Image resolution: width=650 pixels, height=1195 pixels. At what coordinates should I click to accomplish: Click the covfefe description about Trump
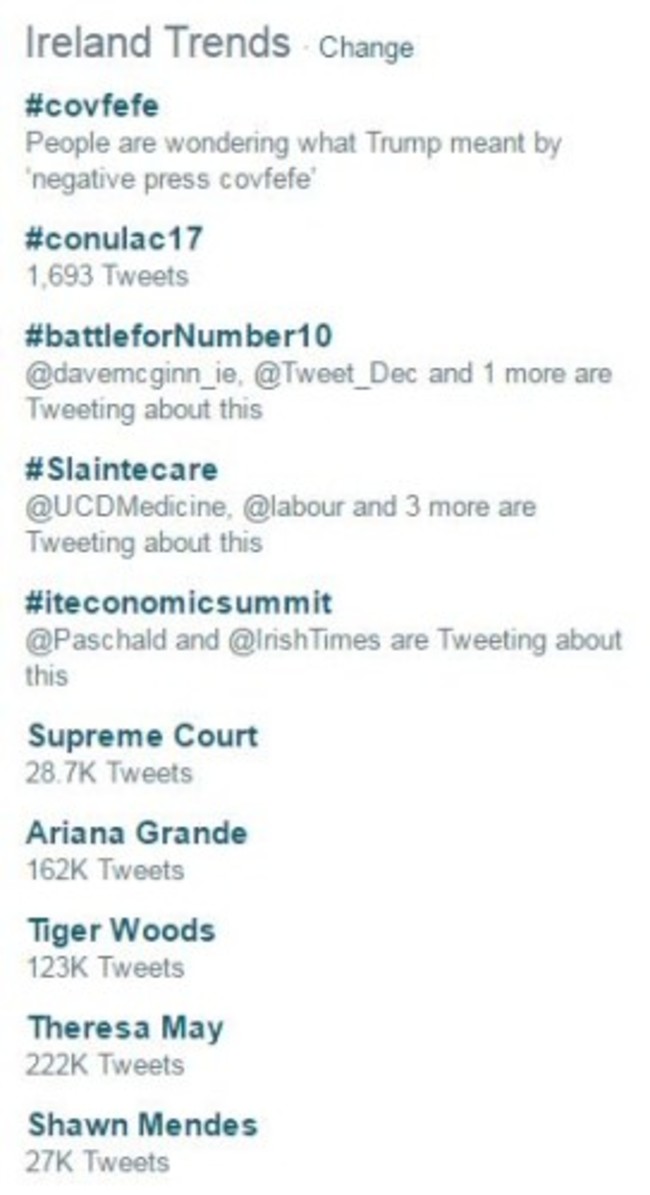(x=293, y=159)
